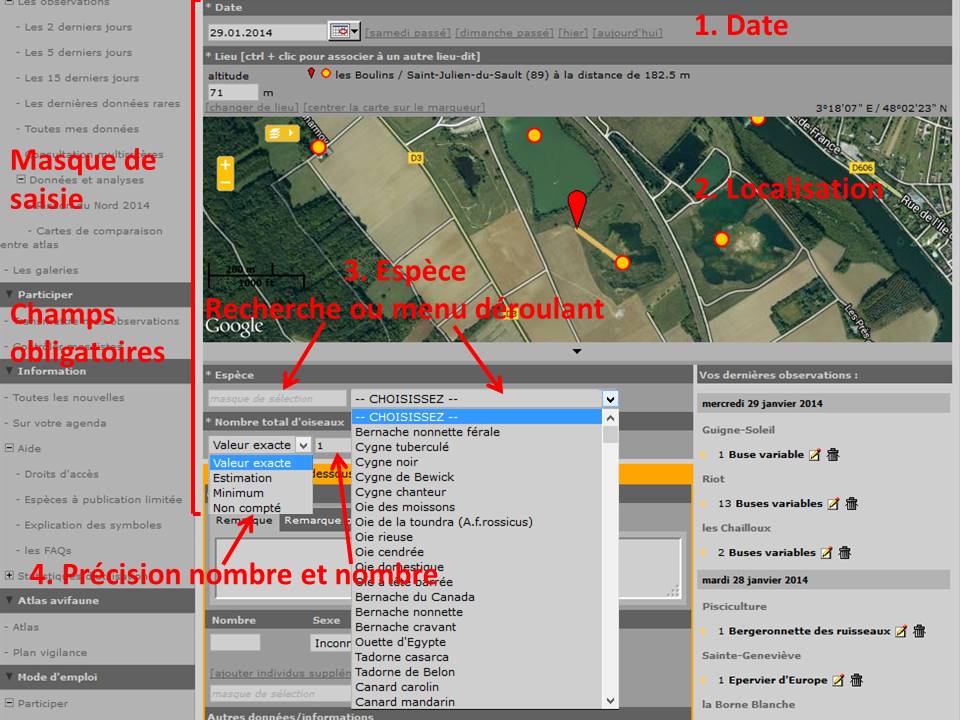Open the Sexe Inconnu dropdown
The image size is (960, 720).
coord(331,643)
